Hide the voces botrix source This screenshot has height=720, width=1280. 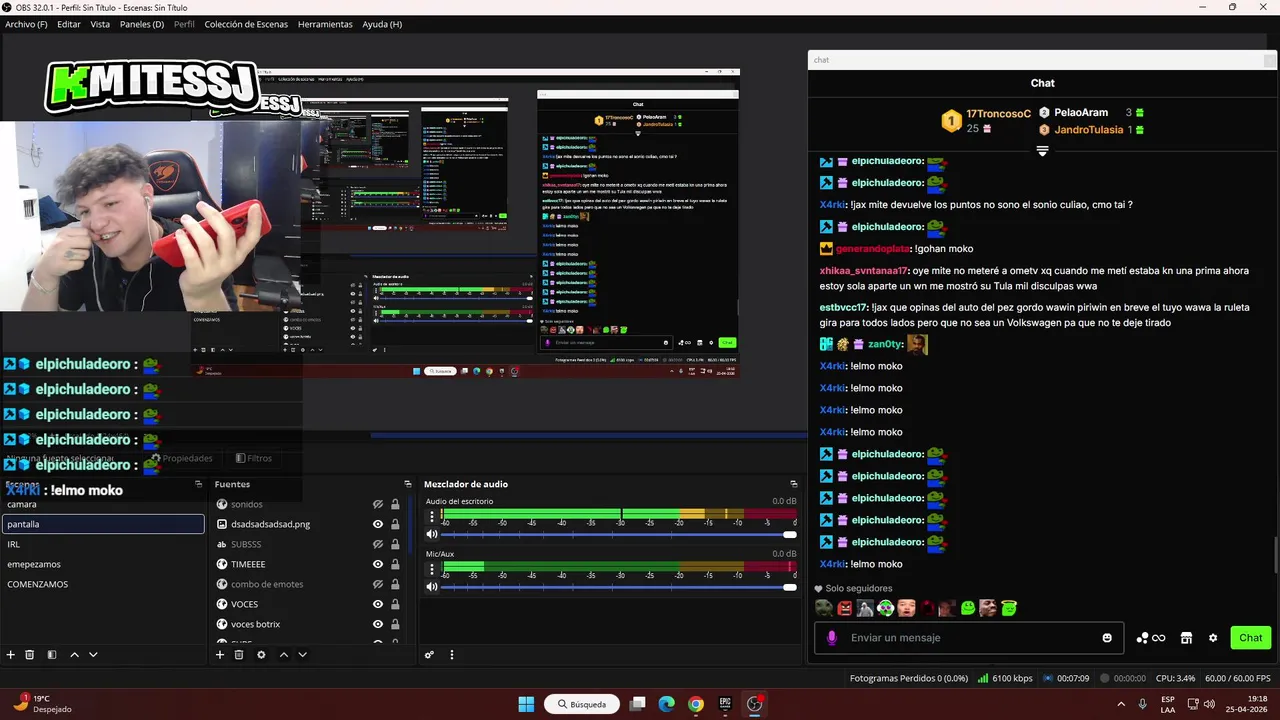point(378,624)
